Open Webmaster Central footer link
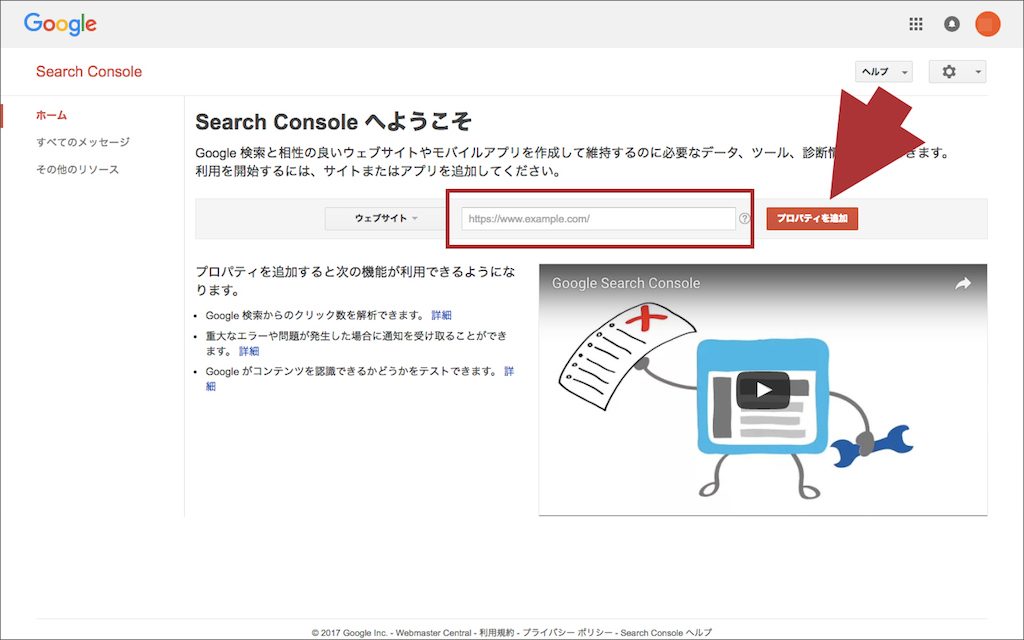The width and height of the screenshot is (1024, 640). click(x=433, y=632)
